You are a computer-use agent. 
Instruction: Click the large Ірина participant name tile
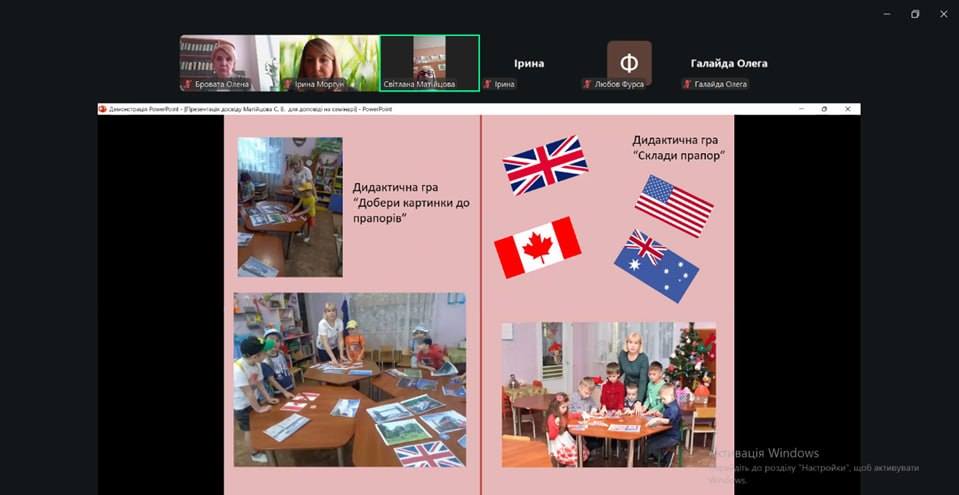point(529,63)
